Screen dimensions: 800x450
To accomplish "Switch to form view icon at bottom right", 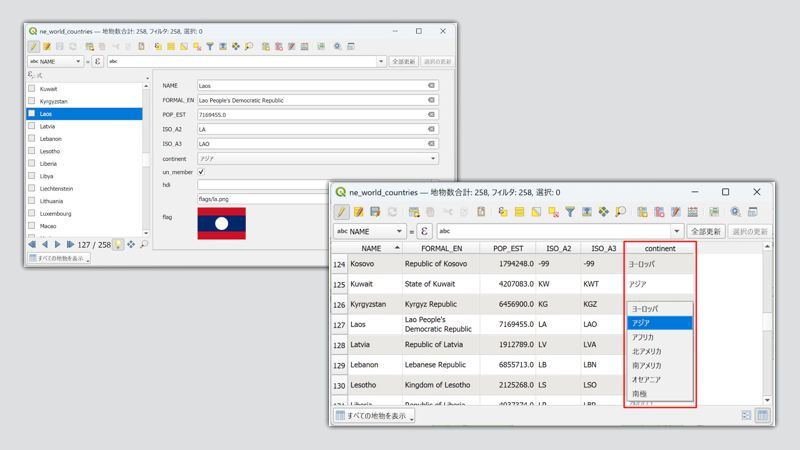I will pos(746,415).
